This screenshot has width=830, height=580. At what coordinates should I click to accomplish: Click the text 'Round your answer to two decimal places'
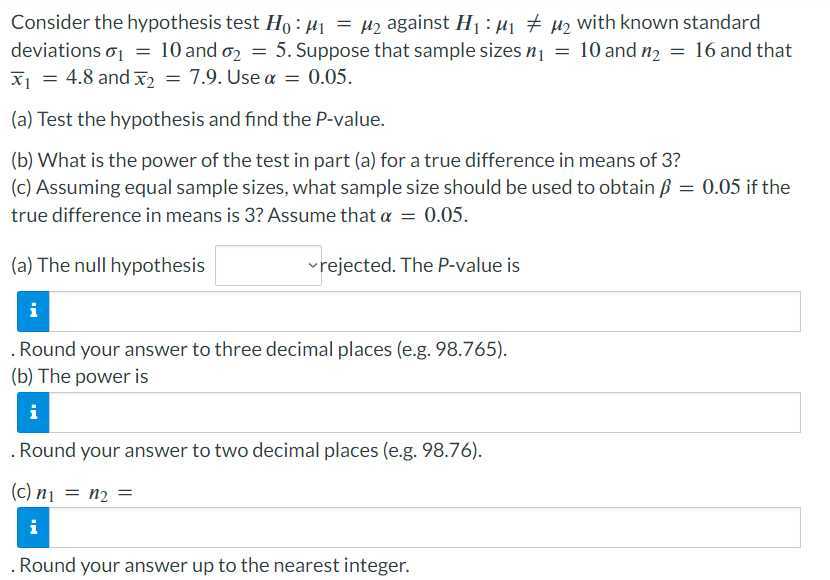pos(199,450)
